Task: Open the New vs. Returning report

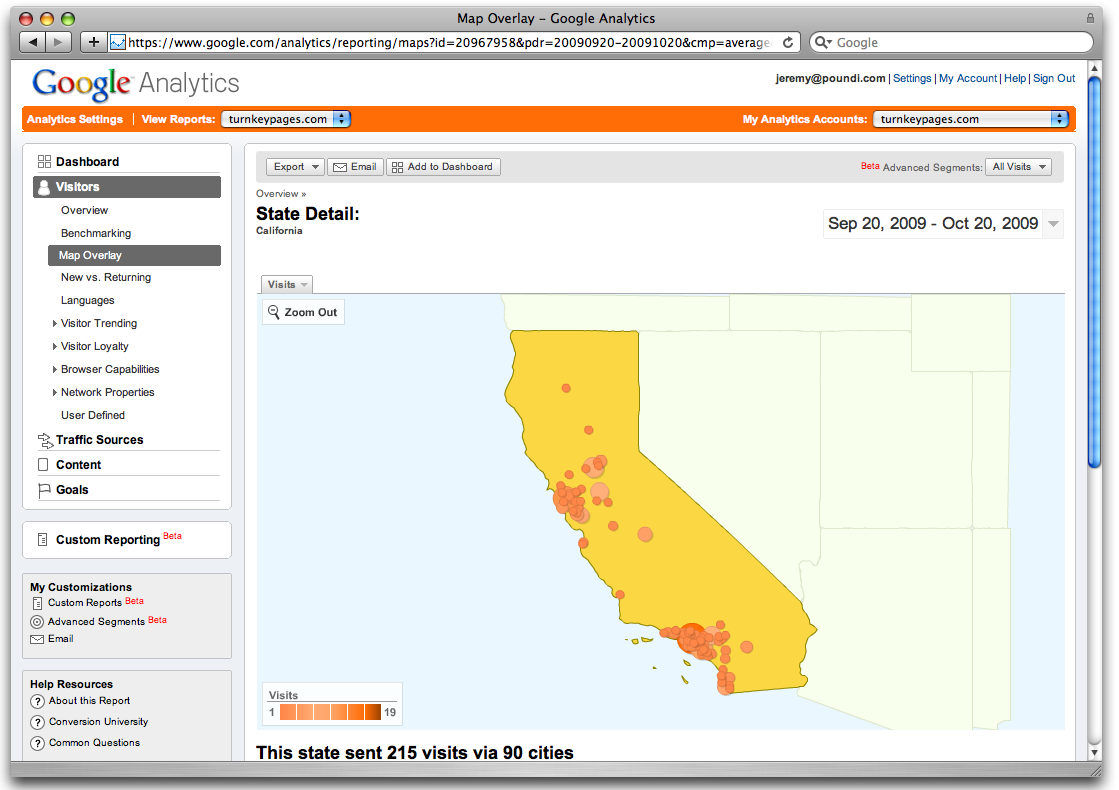Action: pos(106,278)
